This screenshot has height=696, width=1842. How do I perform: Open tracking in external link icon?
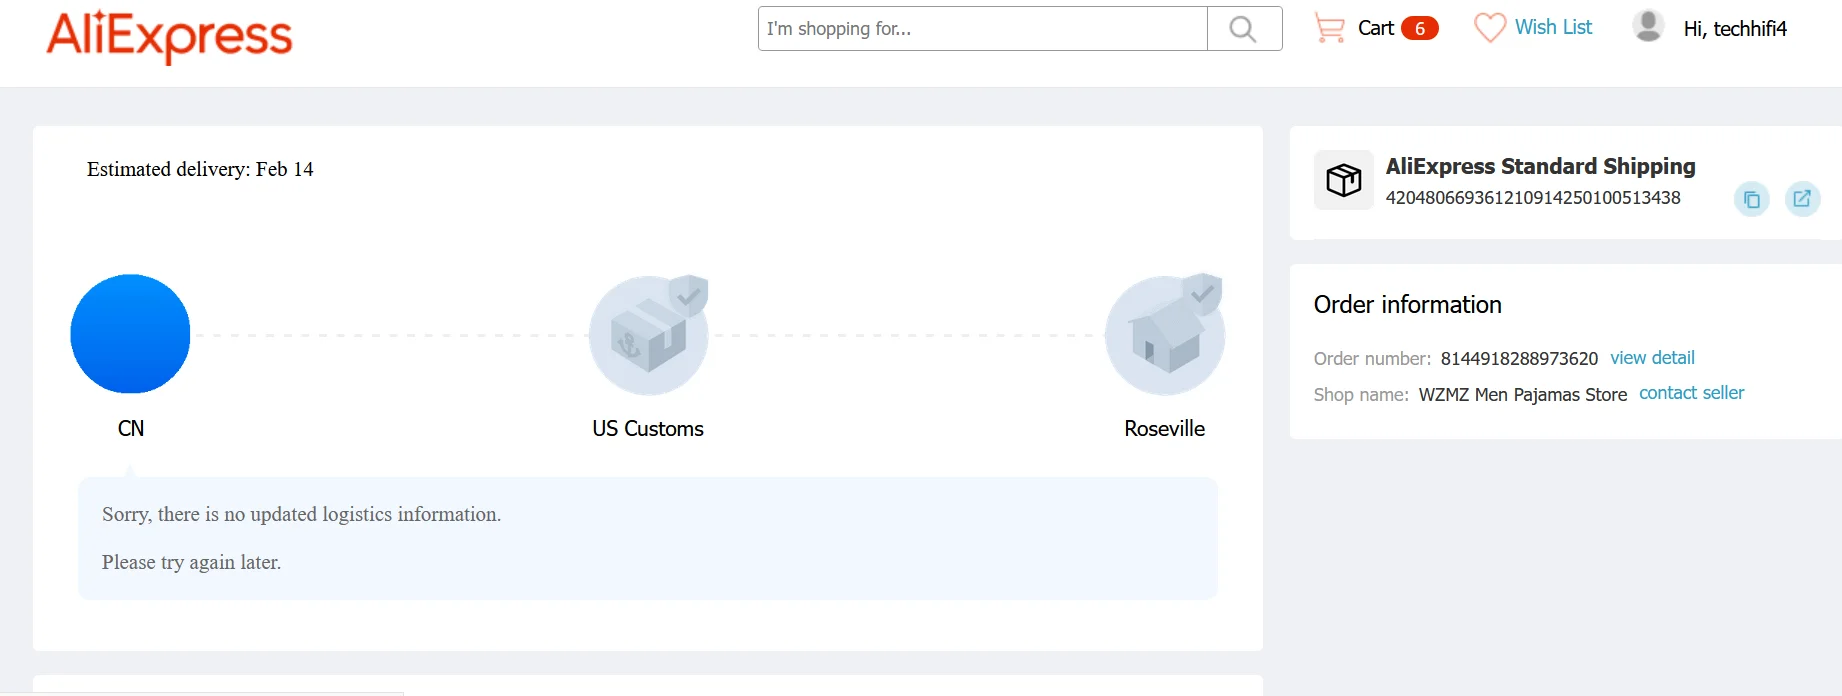click(1802, 199)
